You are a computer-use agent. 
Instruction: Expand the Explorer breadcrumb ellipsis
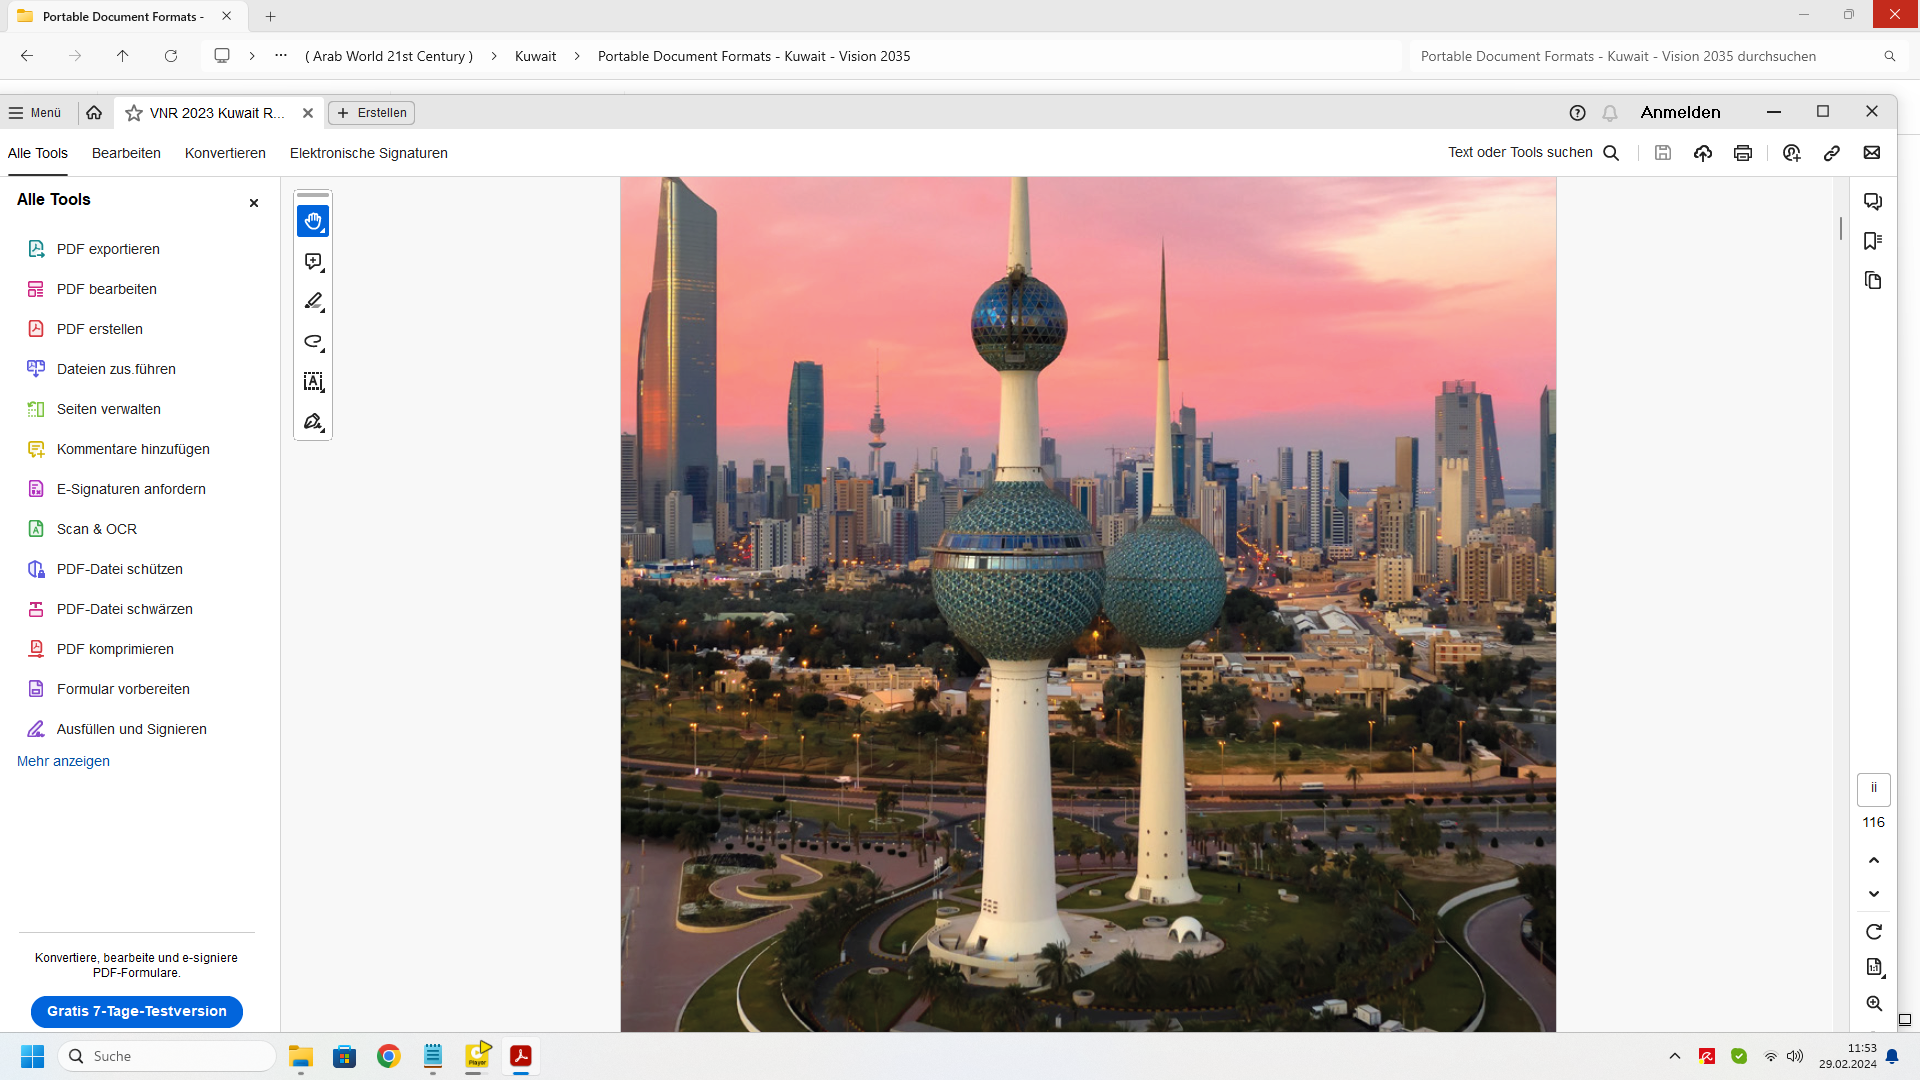(281, 56)
